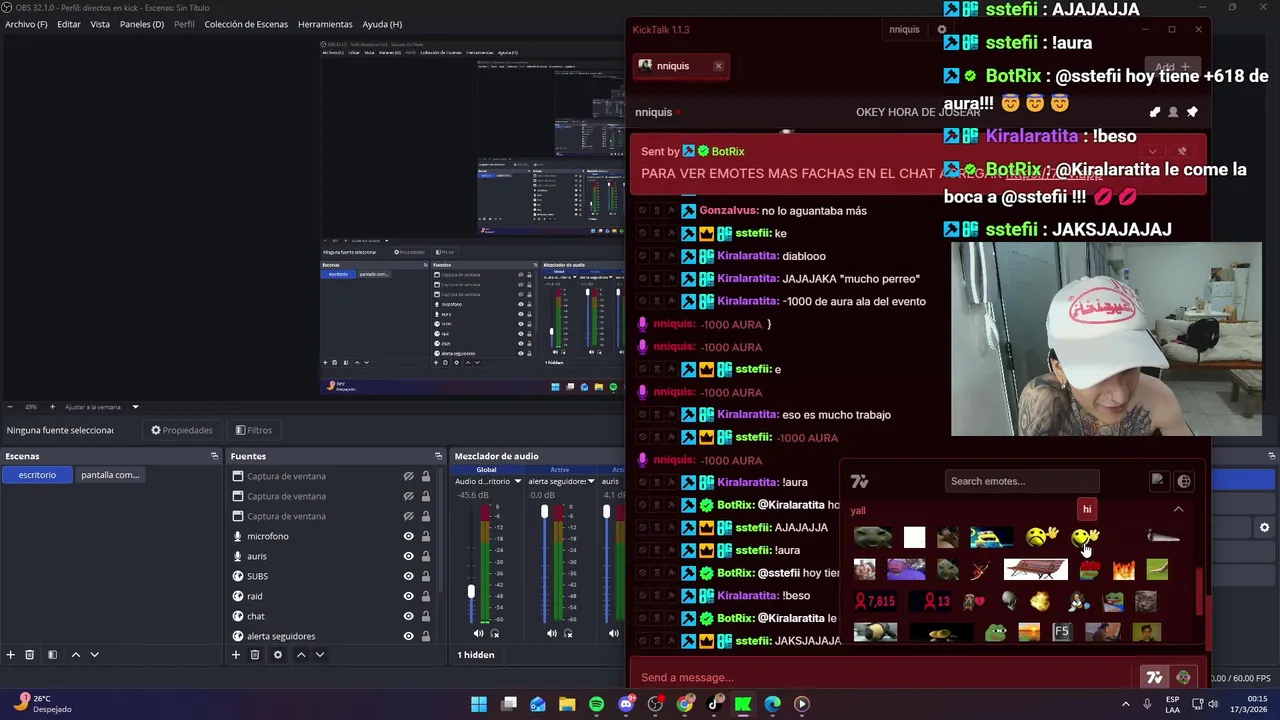The height and width of the screenshot is (720, 1280).
Task: Hide the raid source
Action: pos(408,596)
